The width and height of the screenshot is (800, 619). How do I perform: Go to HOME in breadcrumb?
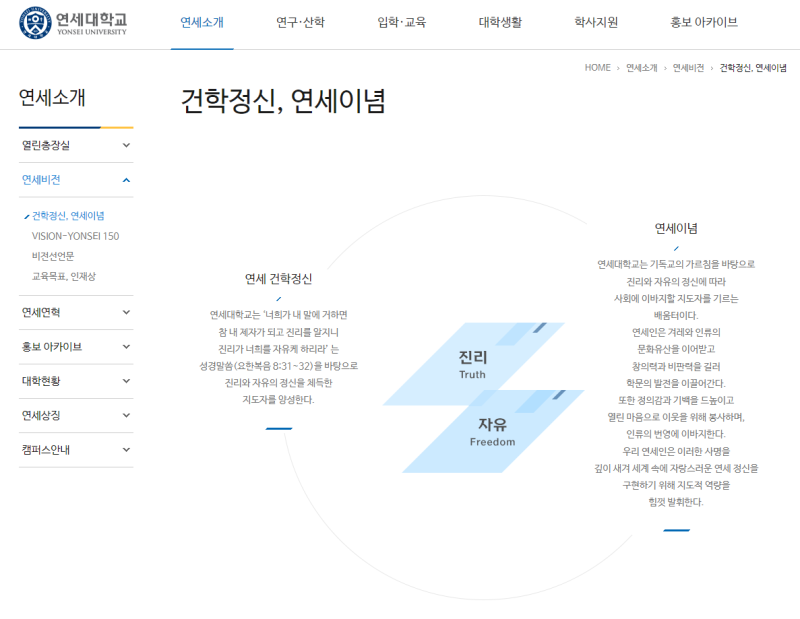pyautogui.click(x=597, y=68)
